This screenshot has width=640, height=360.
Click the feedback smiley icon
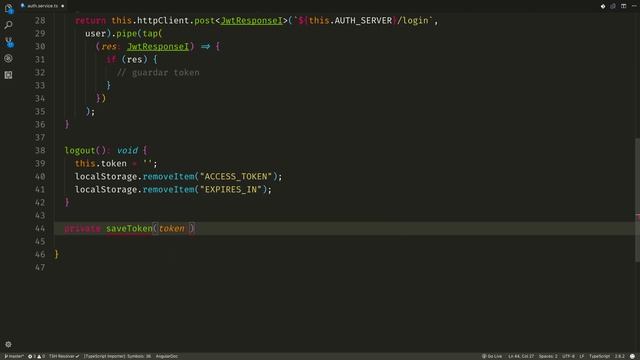(x=632, y=356)
